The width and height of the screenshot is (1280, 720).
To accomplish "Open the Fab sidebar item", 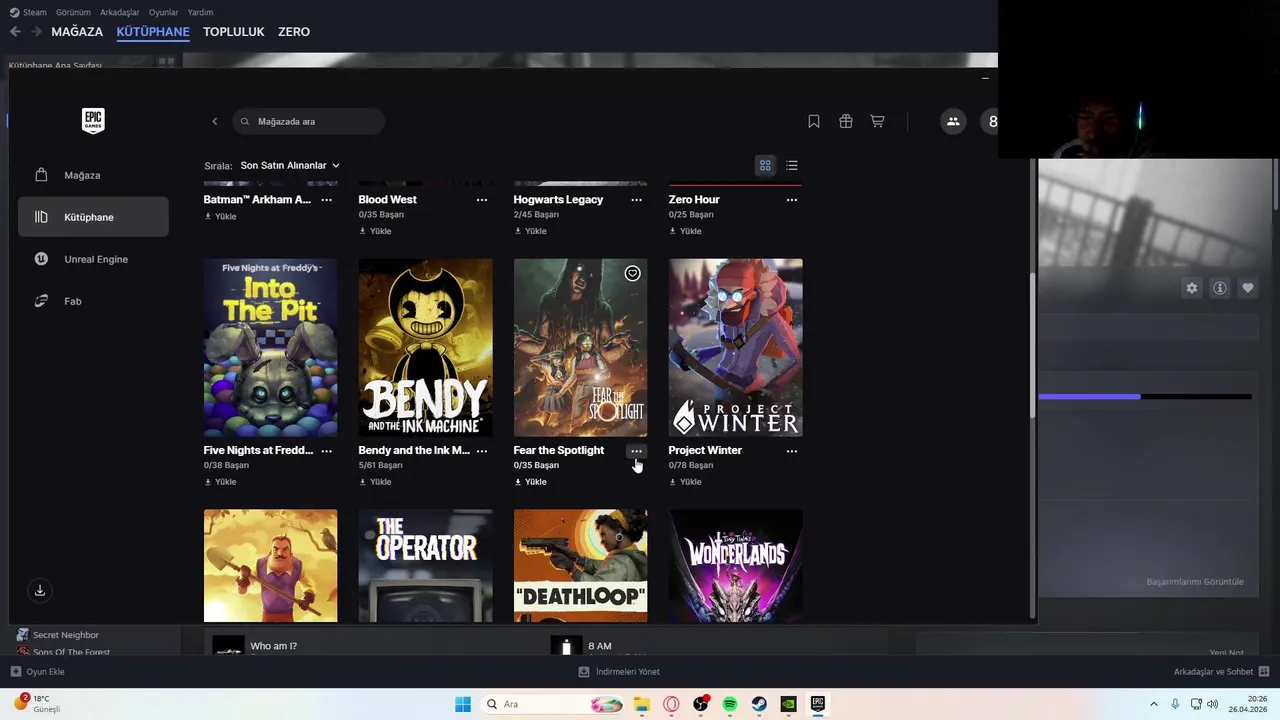I will [93, 301].
